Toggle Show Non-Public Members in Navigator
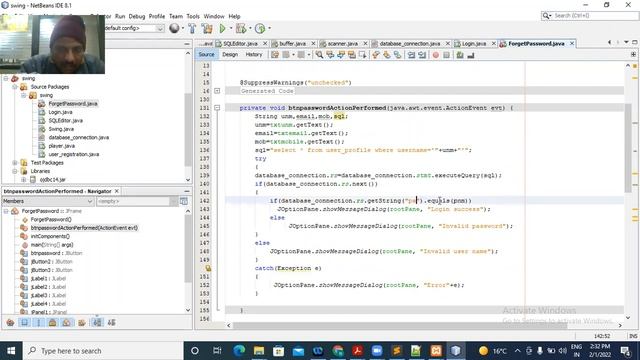640x360 pixels. (x=53, y=322)
